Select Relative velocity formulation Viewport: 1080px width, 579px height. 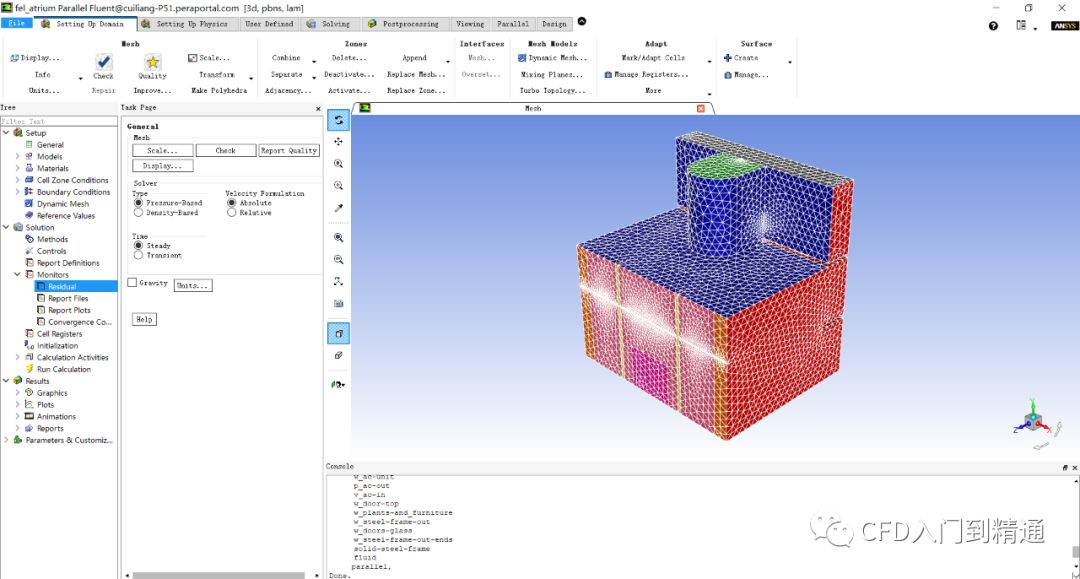point(231,213)
